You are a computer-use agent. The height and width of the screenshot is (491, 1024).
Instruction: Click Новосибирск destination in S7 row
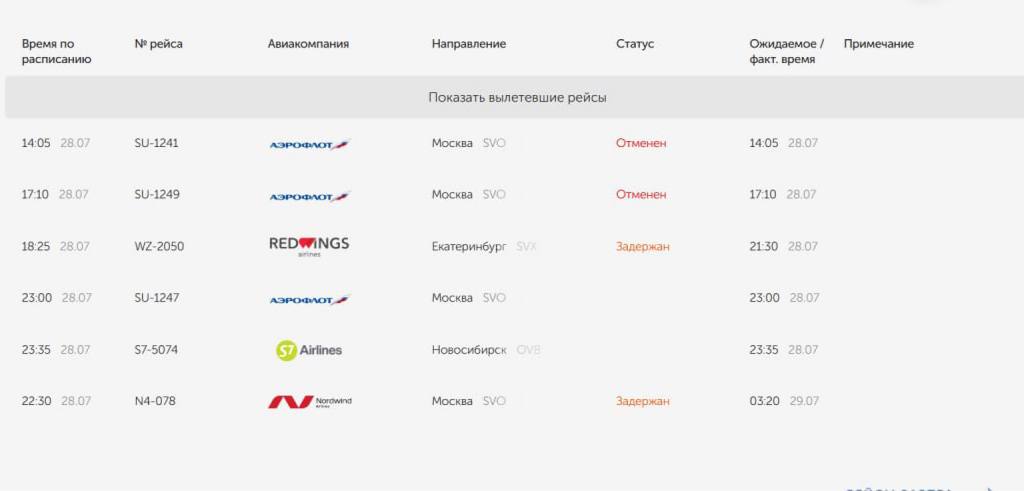coord(468,349)
